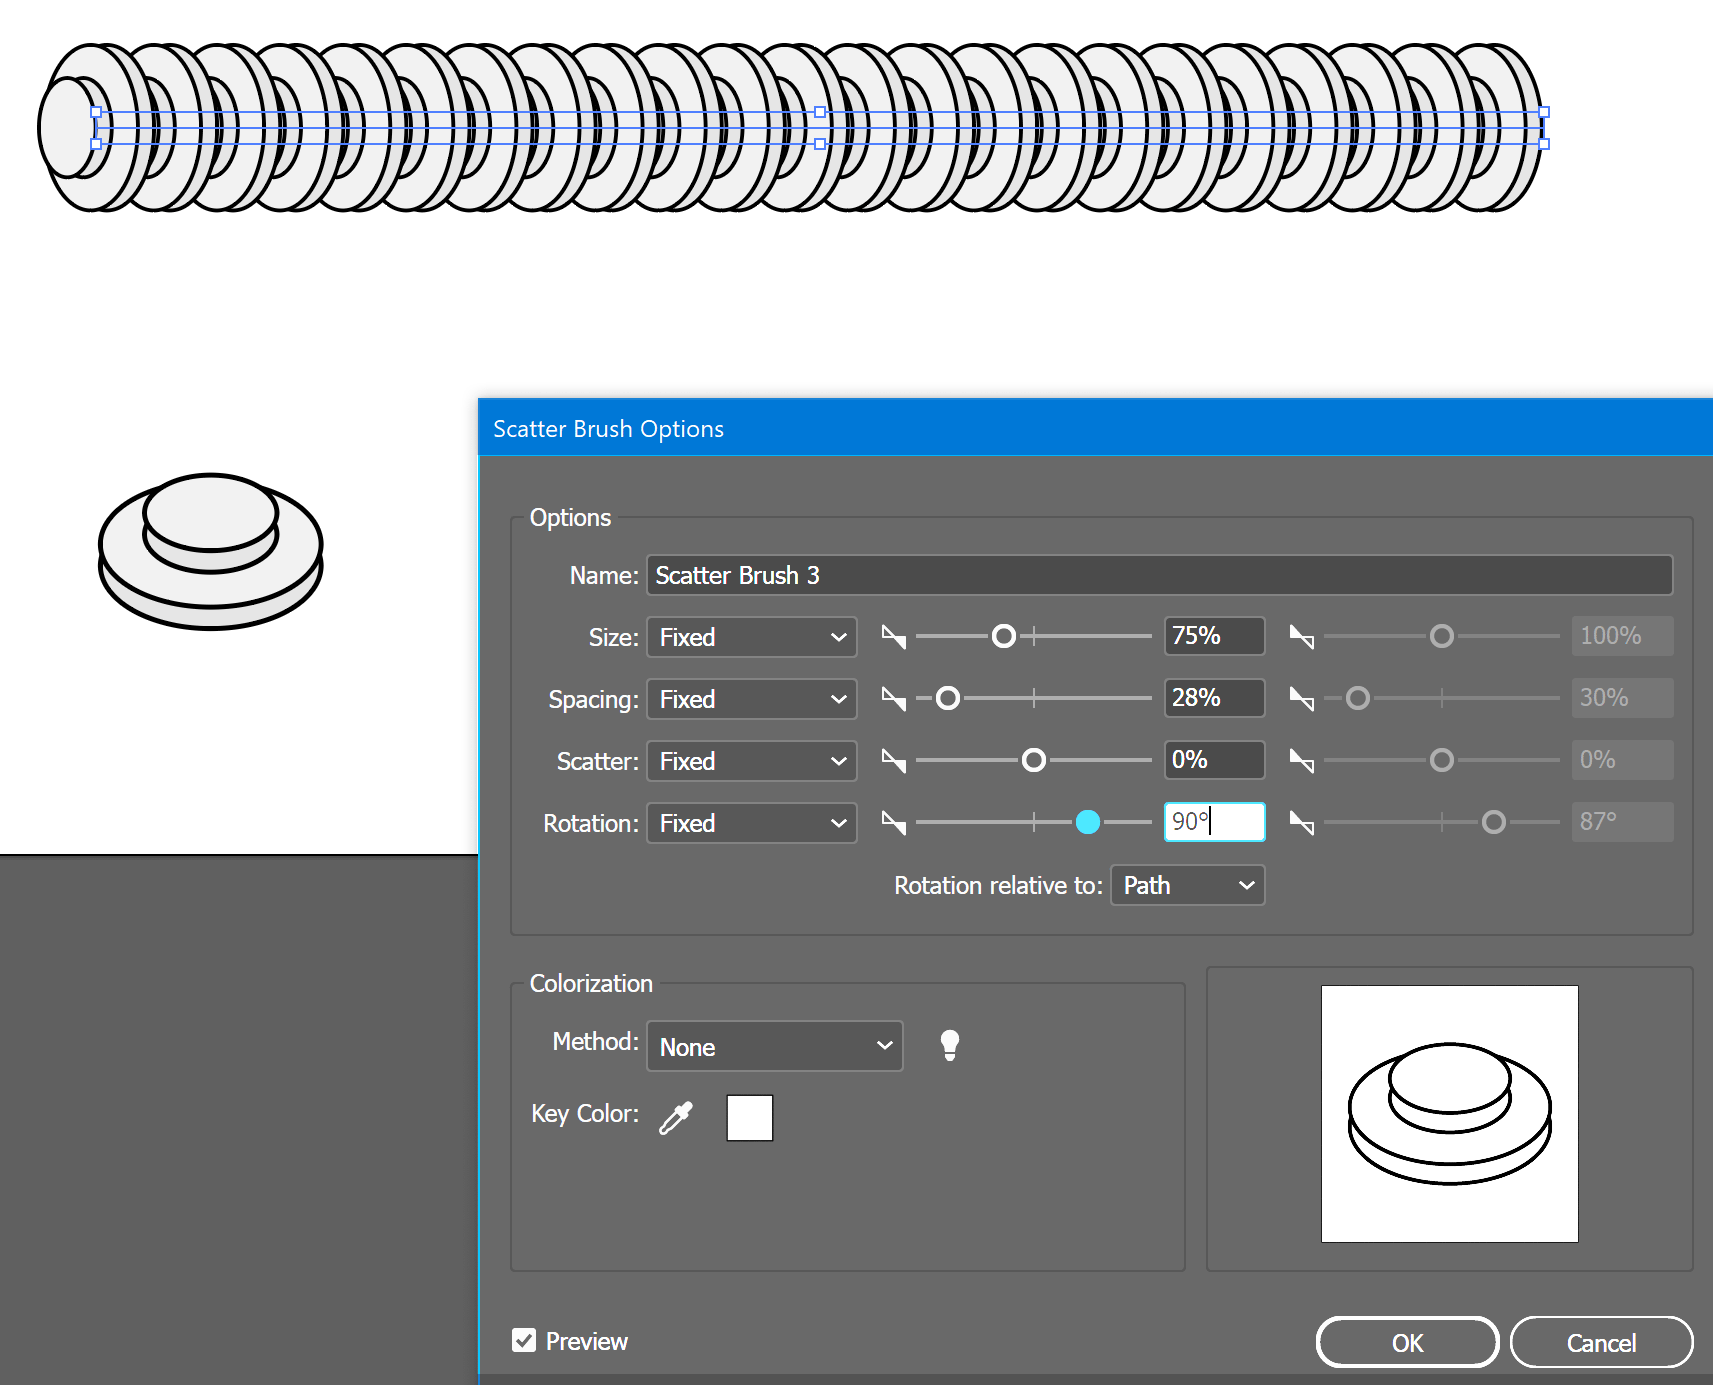
Task: Open the Spacing Fixed dropdown
Action: [751, 699]
